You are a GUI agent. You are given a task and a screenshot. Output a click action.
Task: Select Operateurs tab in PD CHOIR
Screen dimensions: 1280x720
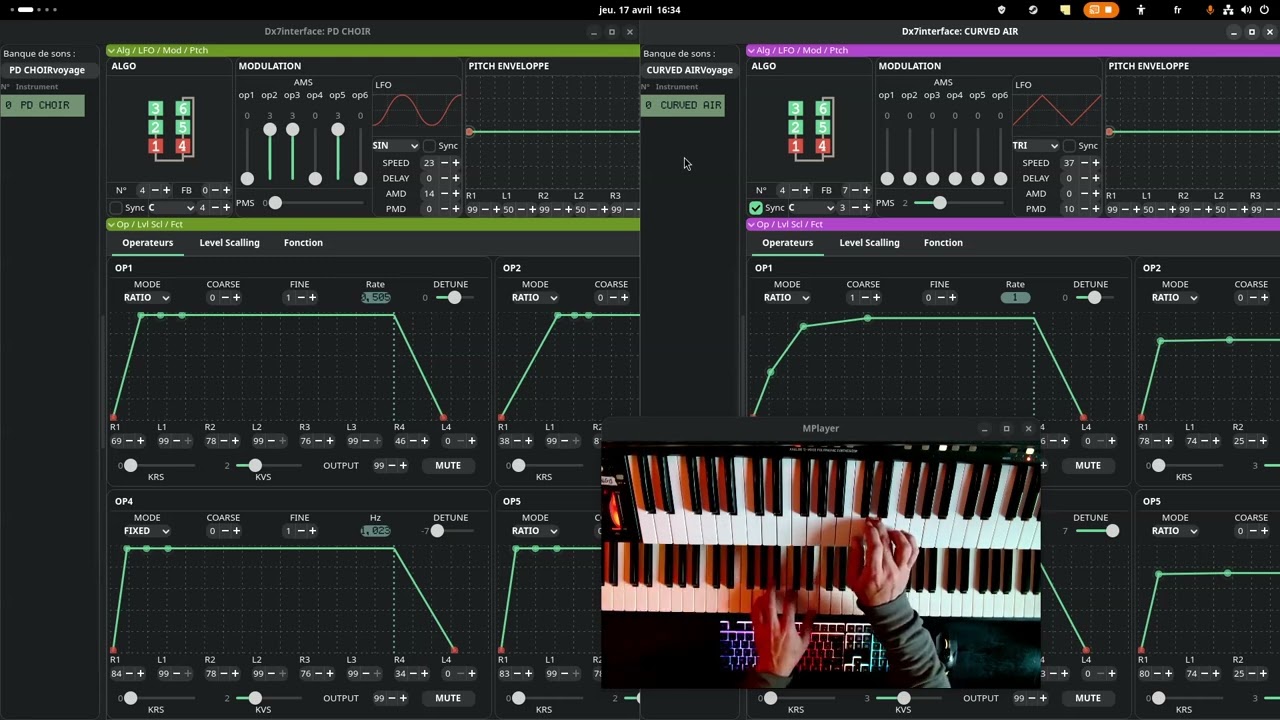click(148, 243)
